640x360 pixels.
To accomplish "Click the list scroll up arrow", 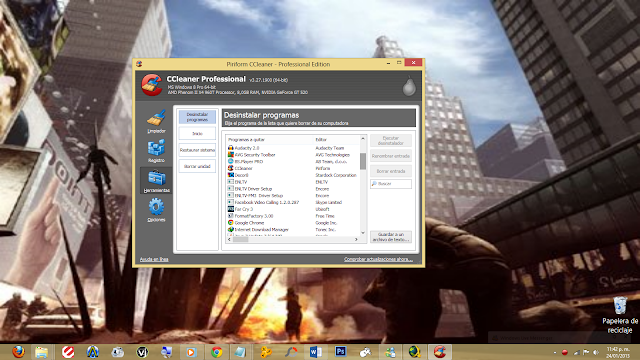I will tap(363, 139).
